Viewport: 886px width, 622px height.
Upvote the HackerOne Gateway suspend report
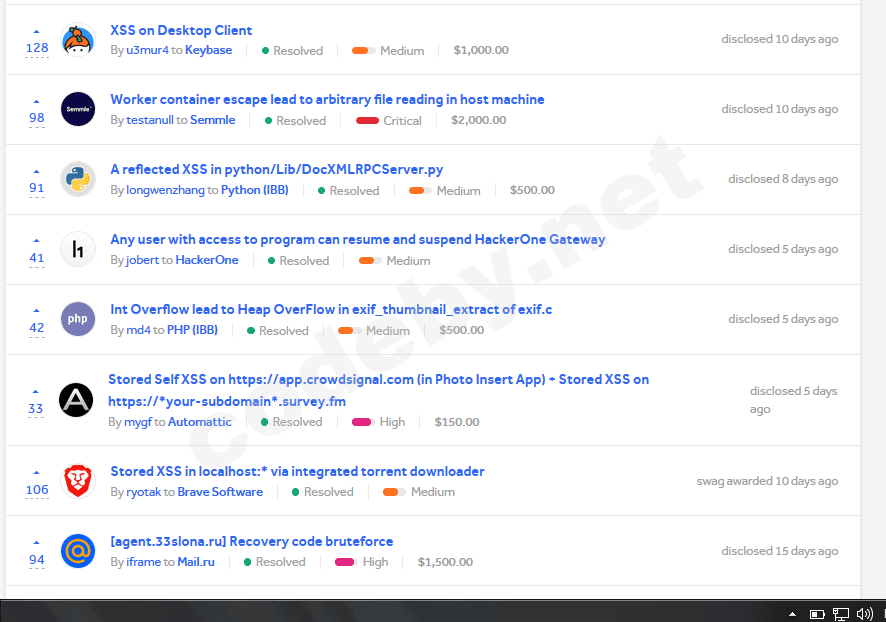click(37, 241)
